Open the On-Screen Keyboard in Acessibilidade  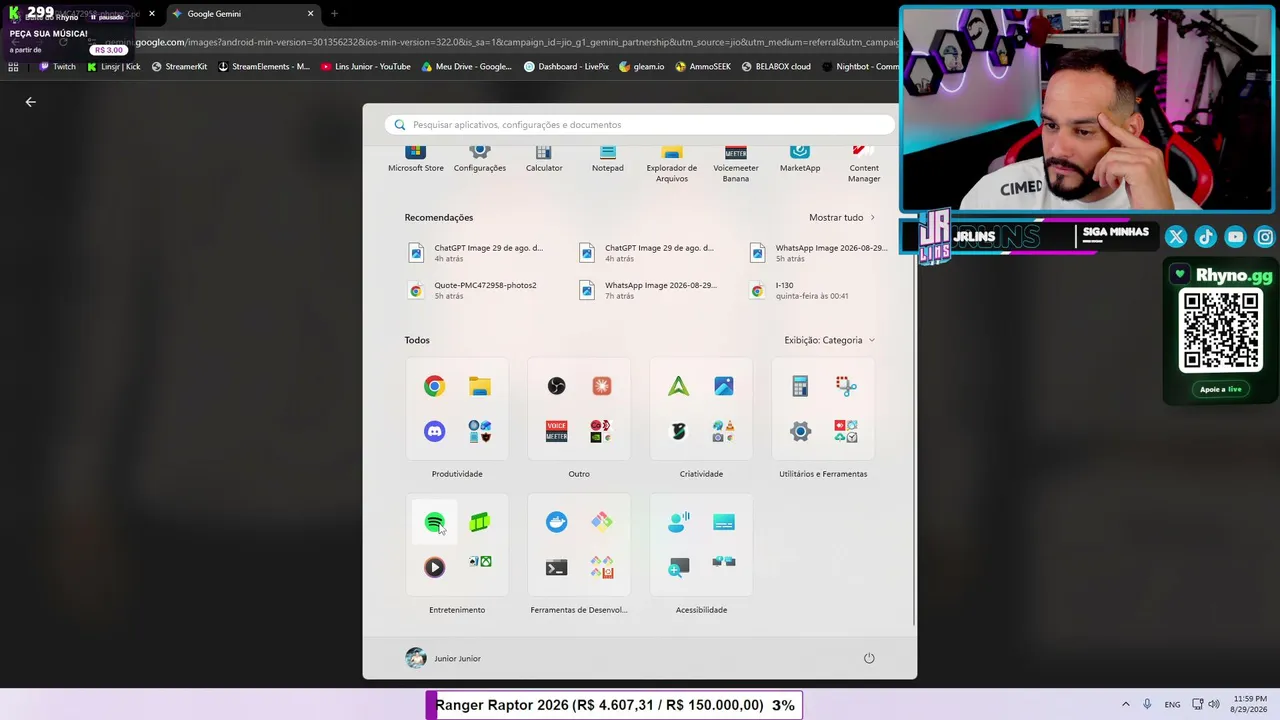(x=724, y=522)
